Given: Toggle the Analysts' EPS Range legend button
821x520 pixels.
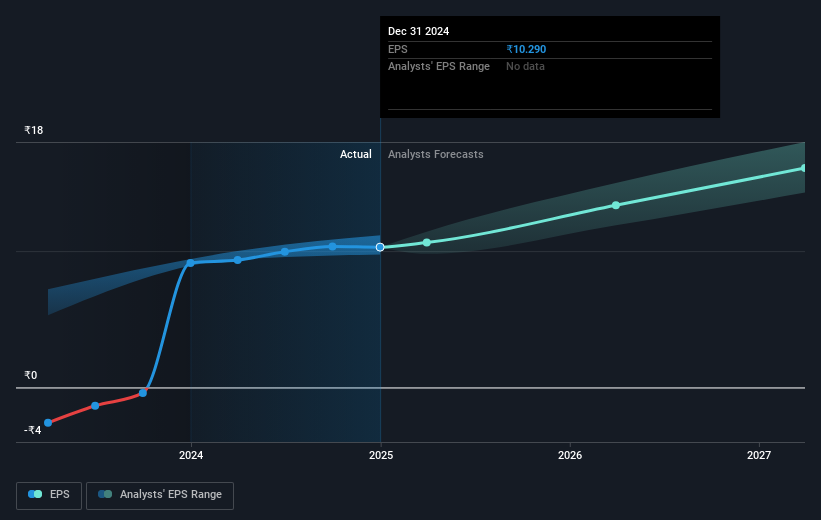Looking at the screenshot, I should 160,495.
